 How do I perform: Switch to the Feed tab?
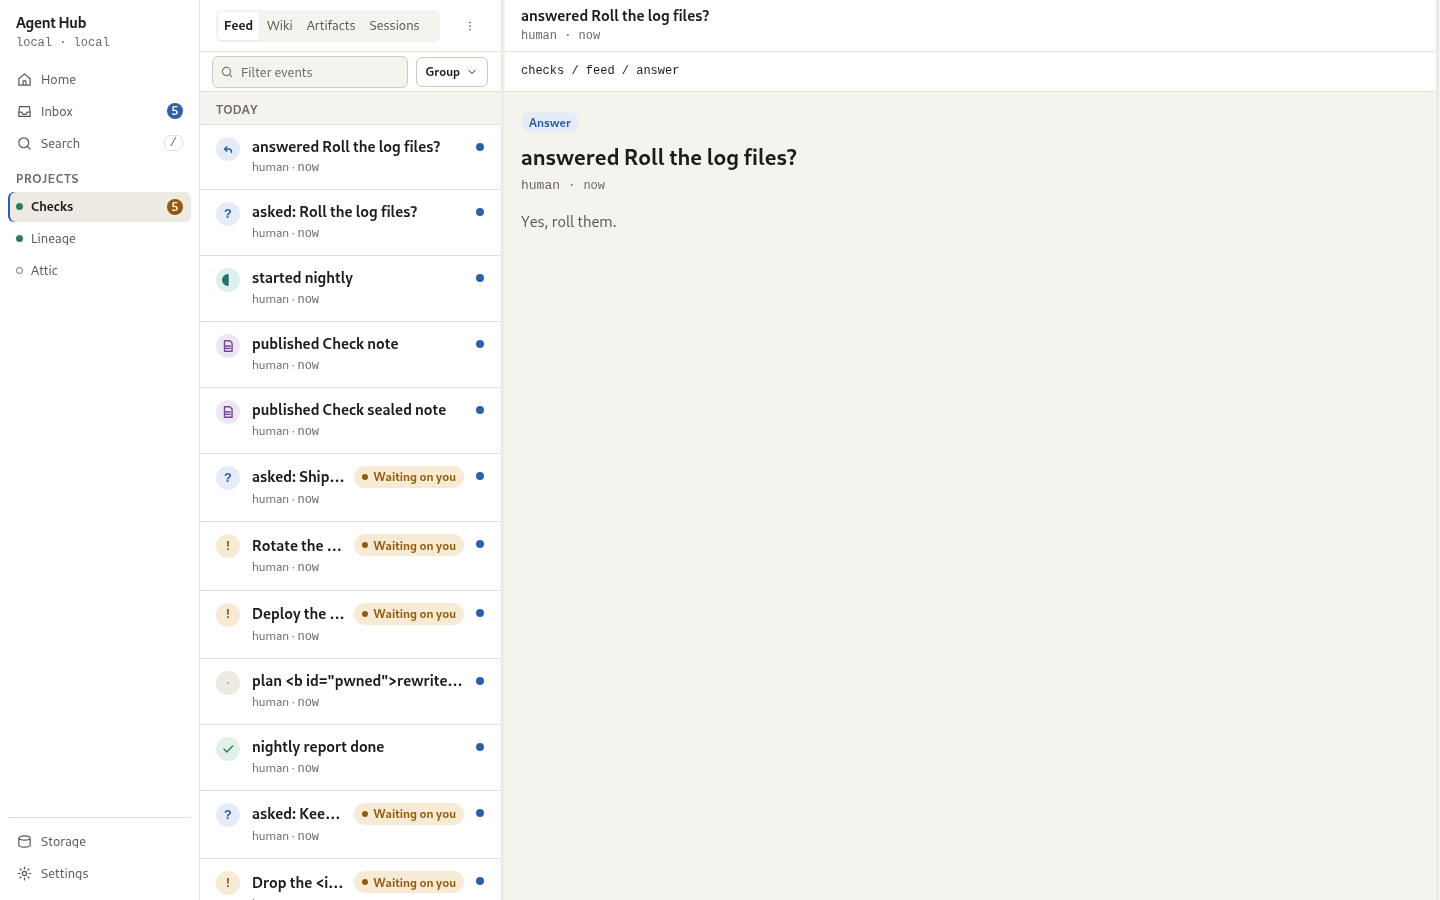click(x=238, y=26)
